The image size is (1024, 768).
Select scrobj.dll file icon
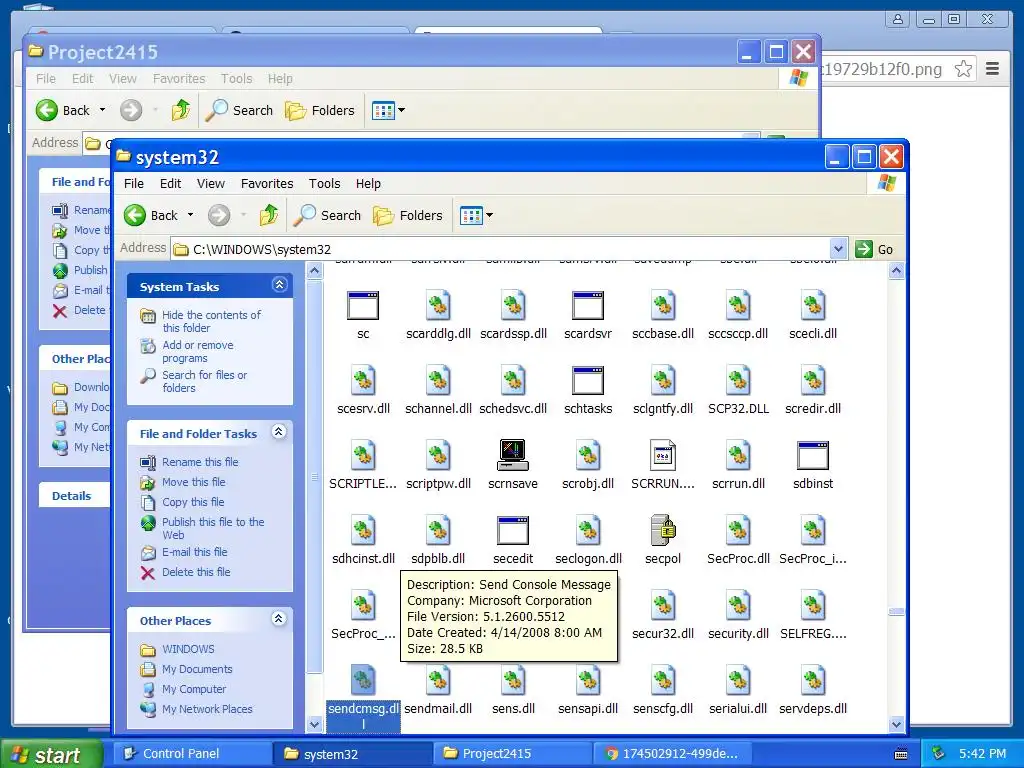coord(588,455)
